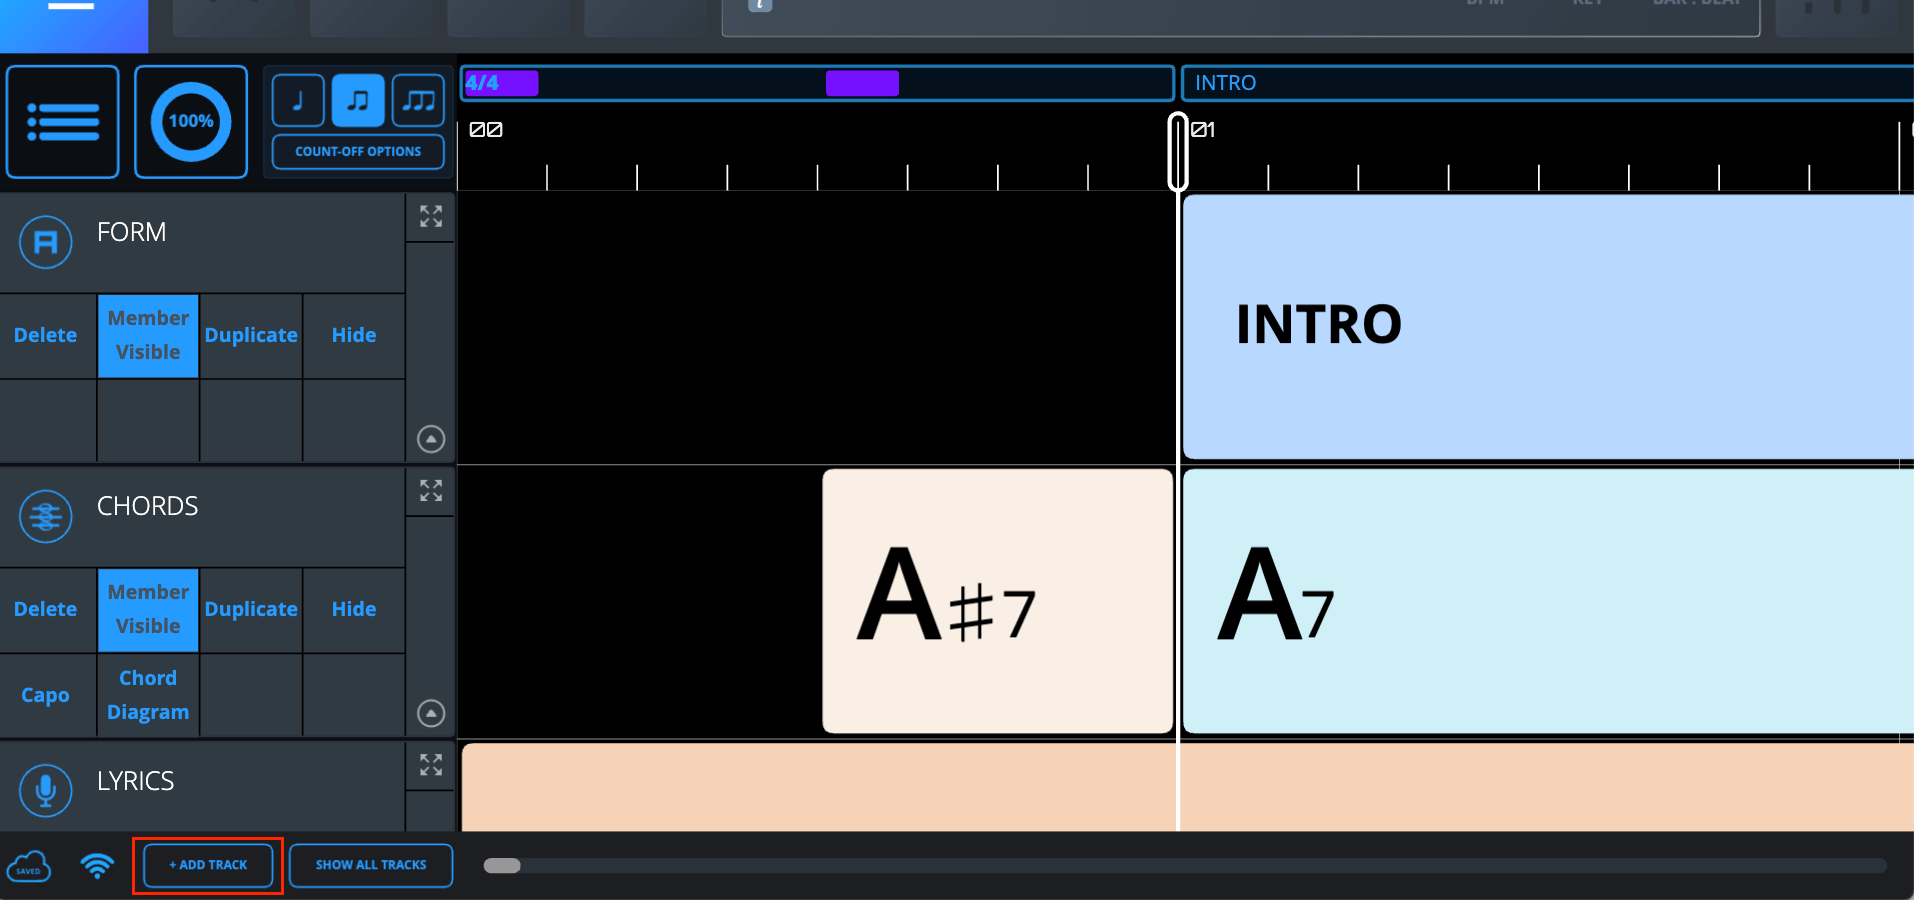This screenshot has height=900, width=1914.
Task: Click the CHORDS track icon
Action: [46, 516]
